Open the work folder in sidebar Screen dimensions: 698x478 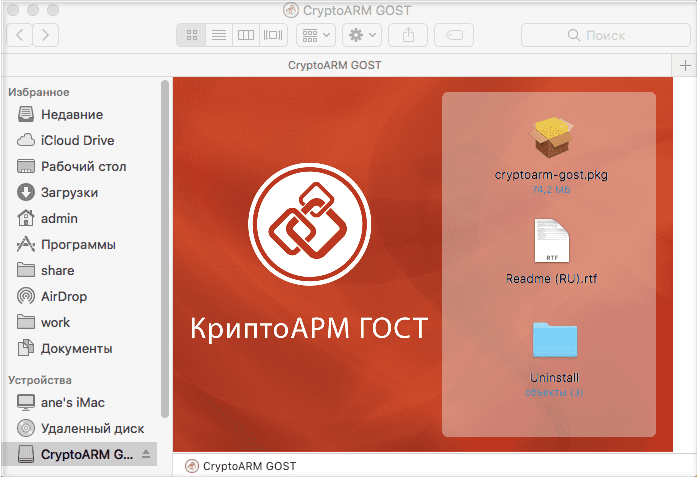tap(43, 322)
